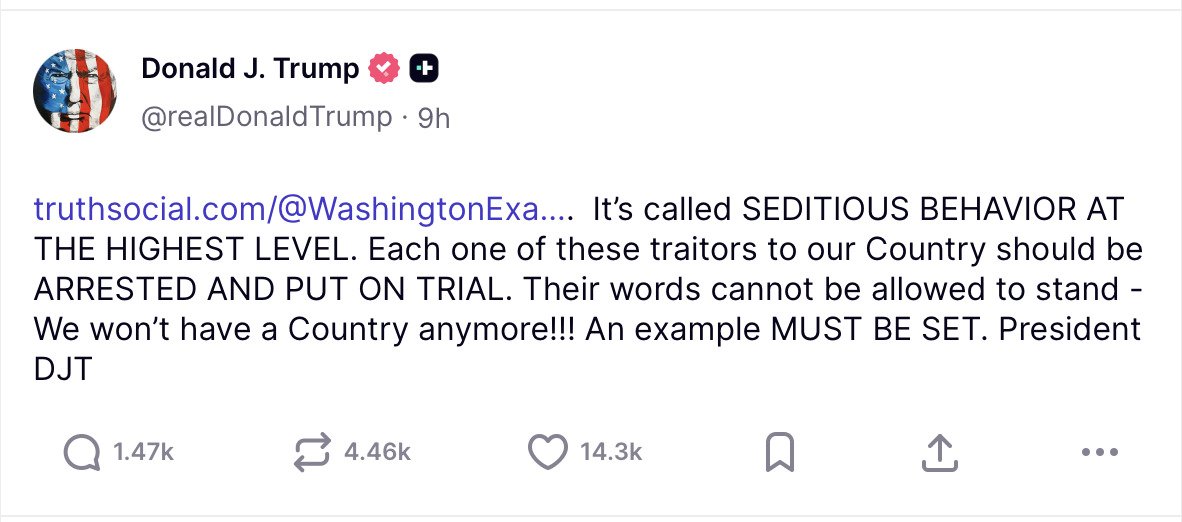Open the @realDonaldTrump handle link
Viewport: 1182px width, 522px height.
[267, 117]
